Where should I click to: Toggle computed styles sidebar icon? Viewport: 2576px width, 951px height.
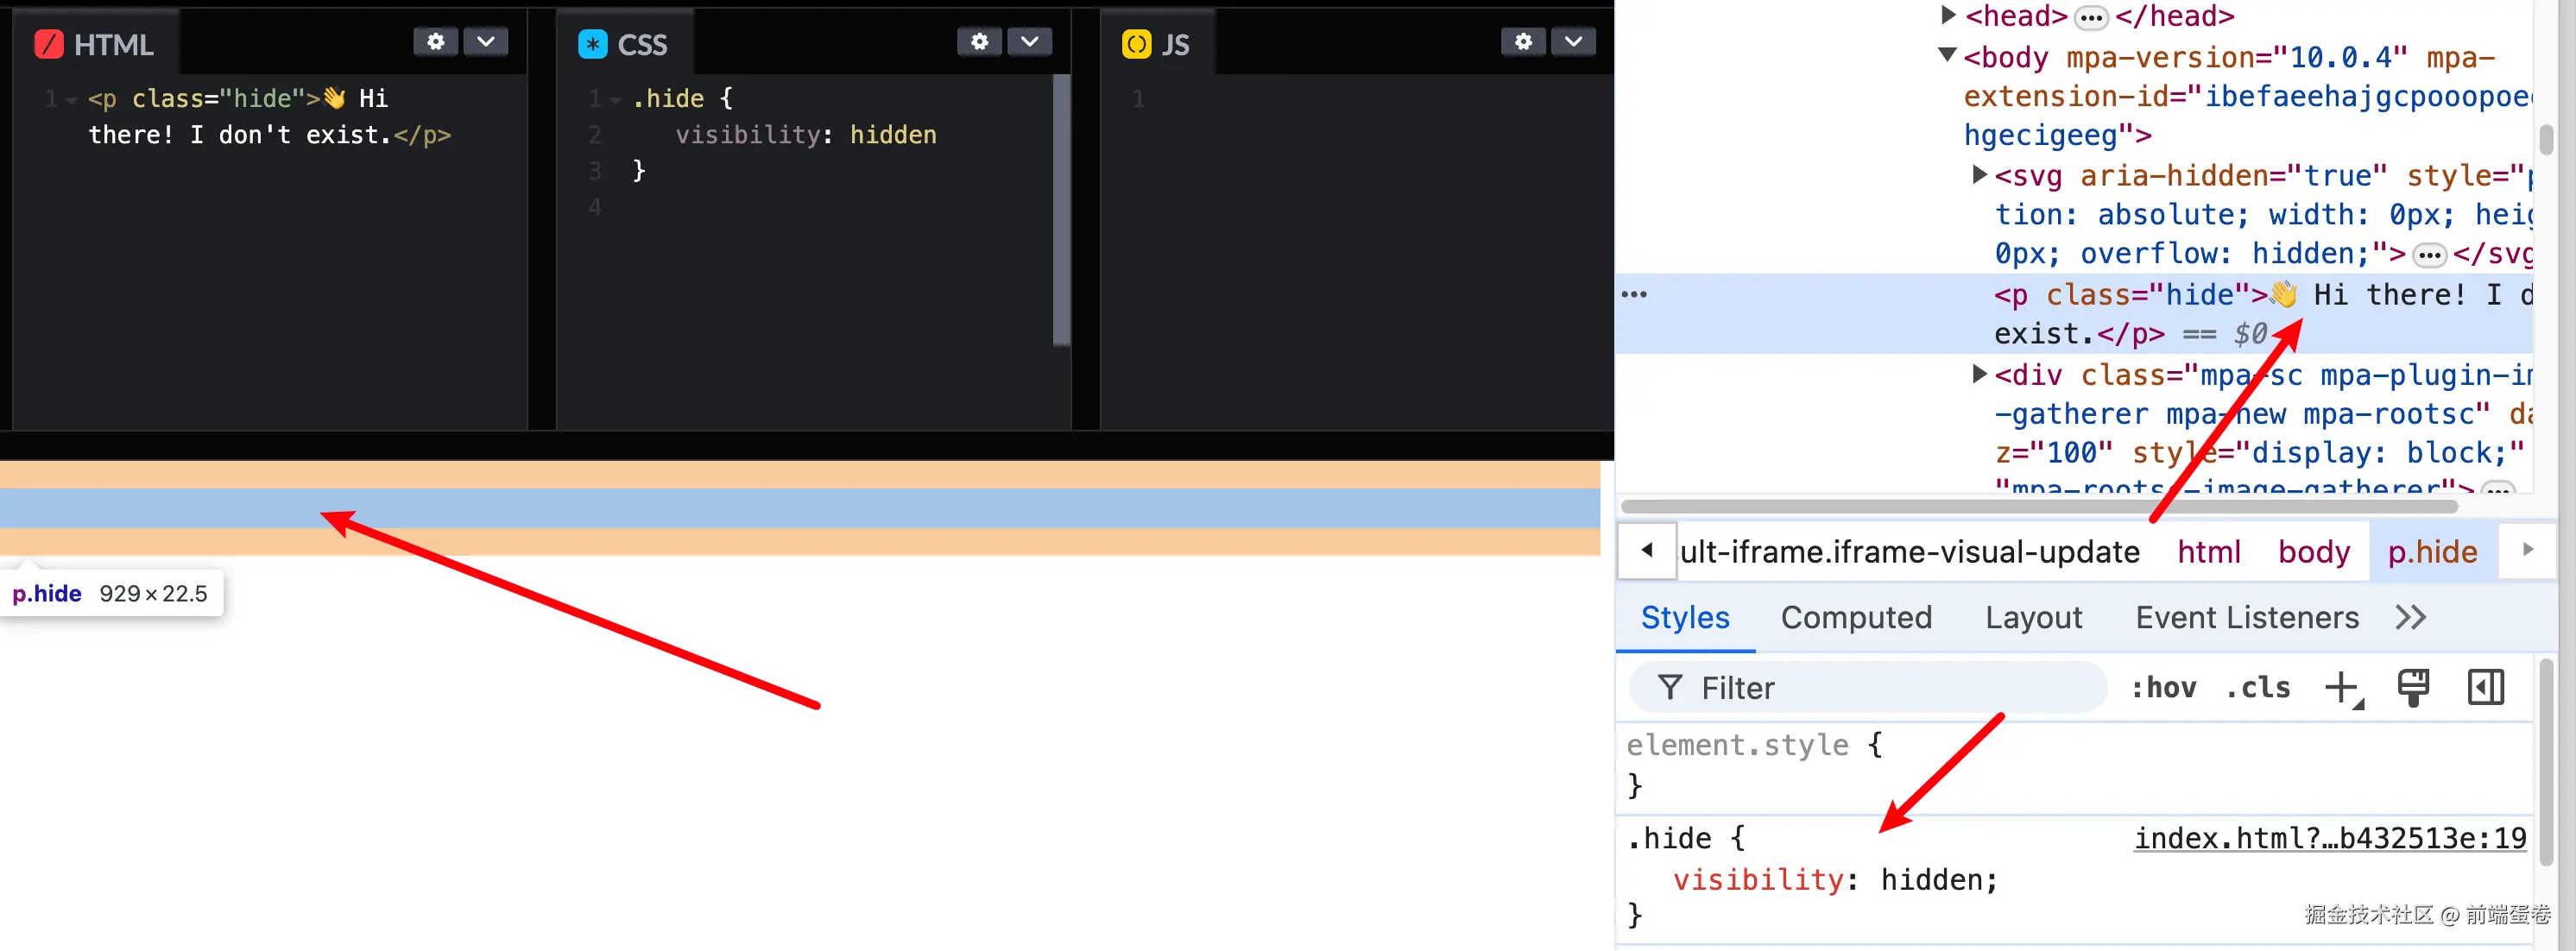[x=2485, y=688]
